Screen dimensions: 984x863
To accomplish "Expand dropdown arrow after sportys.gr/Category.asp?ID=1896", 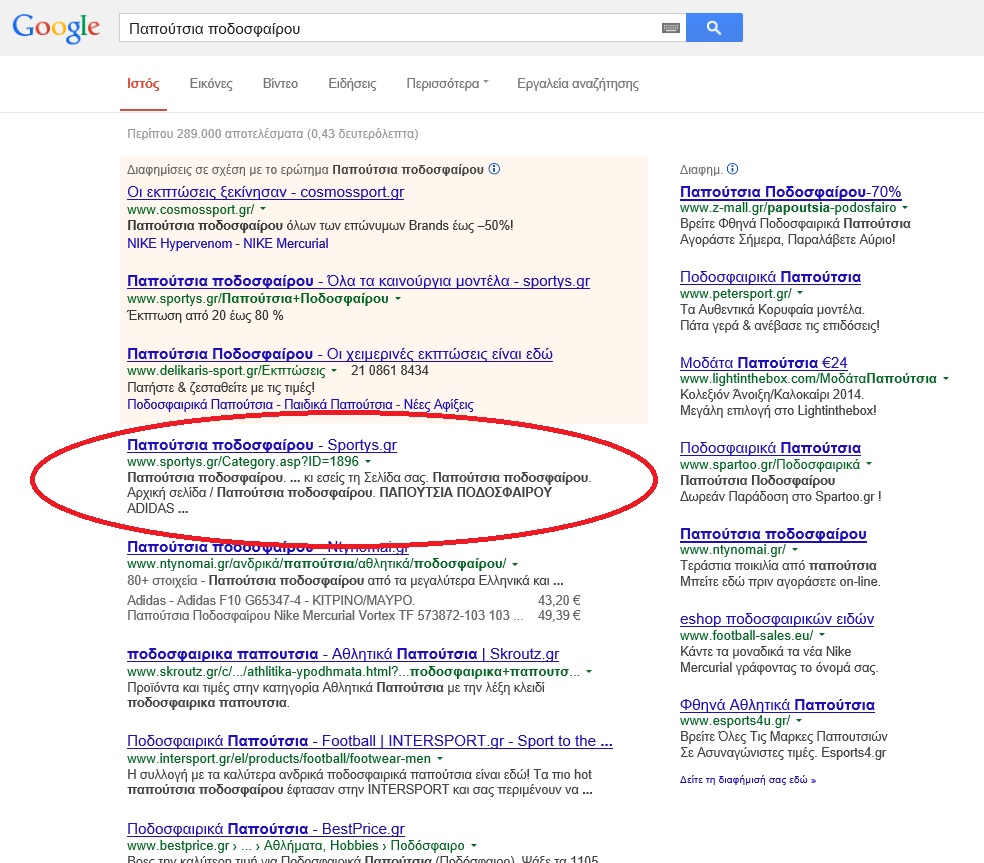I will (x=368, y=462).
